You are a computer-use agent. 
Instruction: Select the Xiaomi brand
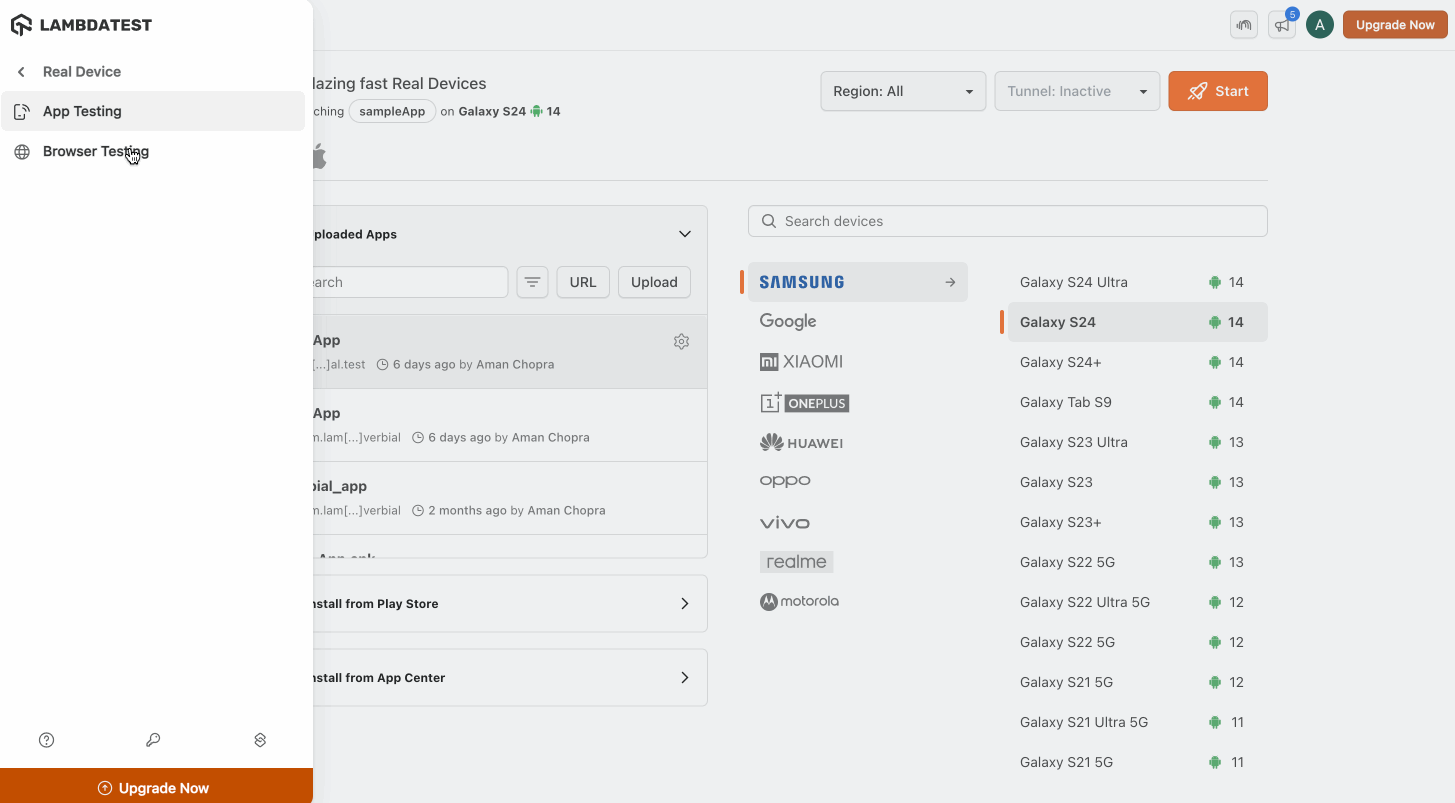(x=801, y=362)
